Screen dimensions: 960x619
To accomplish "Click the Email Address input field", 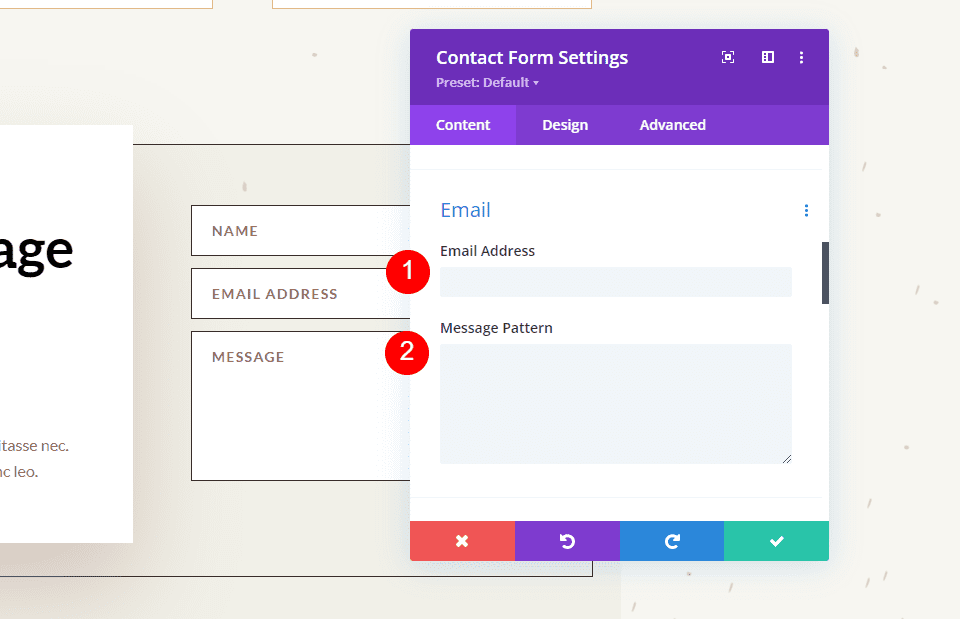I will point(615,281).
